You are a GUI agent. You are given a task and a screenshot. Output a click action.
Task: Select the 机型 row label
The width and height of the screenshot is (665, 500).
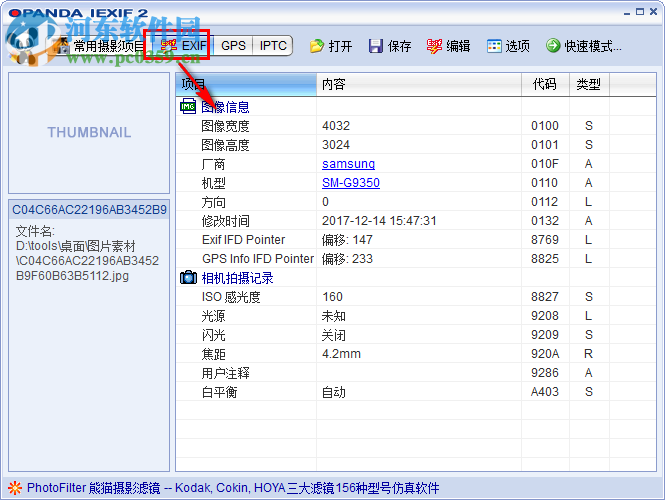pos(213,183)
